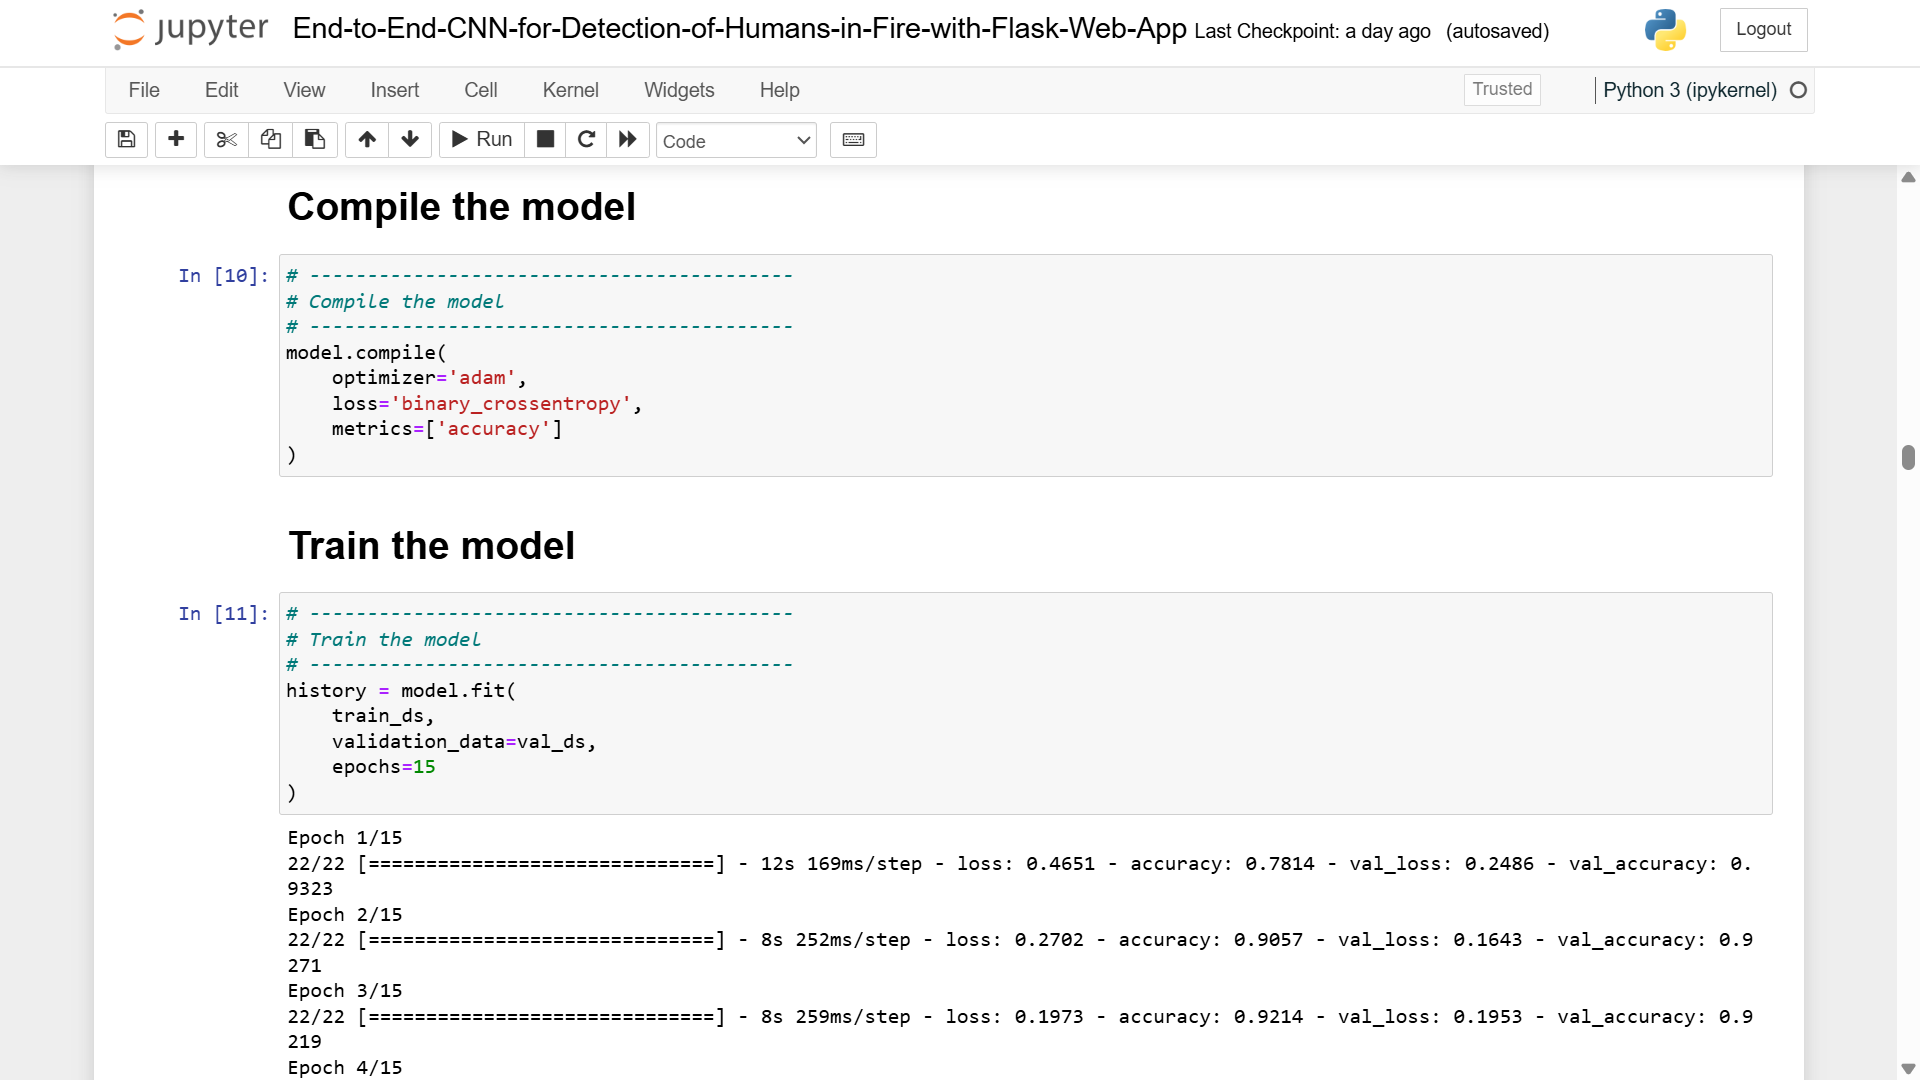Open the cell type Code dropdown
The height and width of the screenshot is (1080, 1920).
tap(736, 141)
